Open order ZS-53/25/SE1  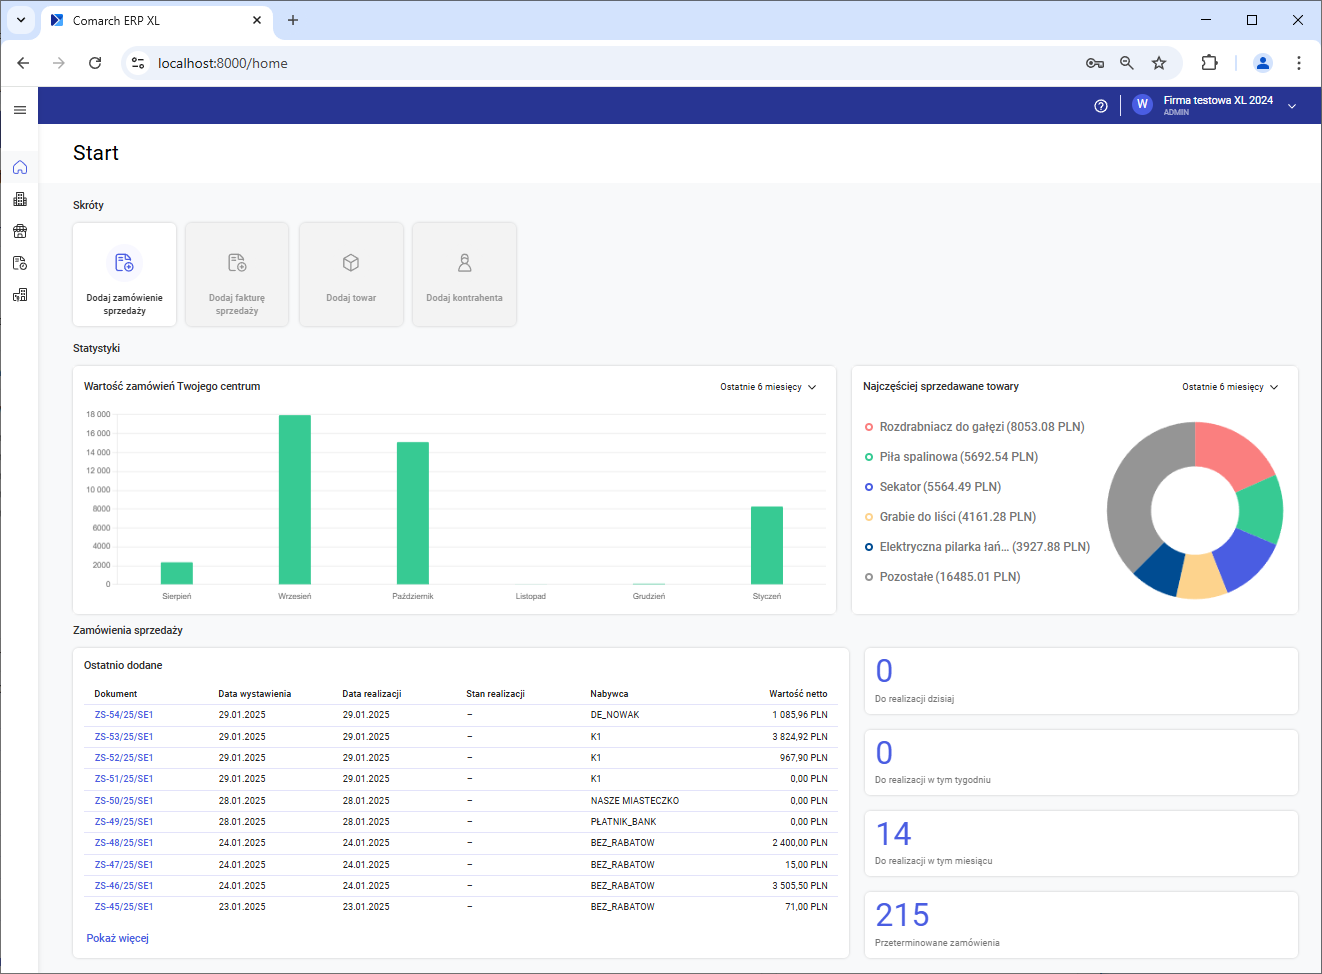[x=124, y=737]
